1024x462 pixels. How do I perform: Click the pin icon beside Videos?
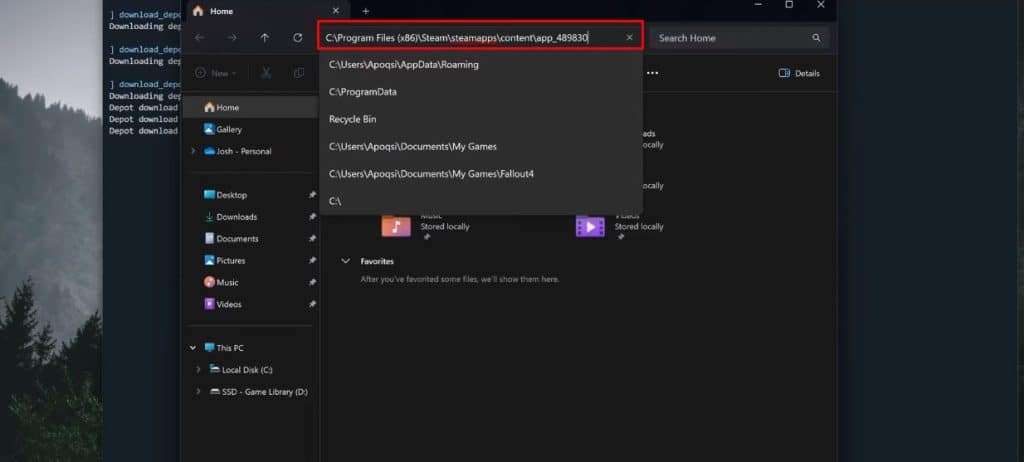(312, 305)
